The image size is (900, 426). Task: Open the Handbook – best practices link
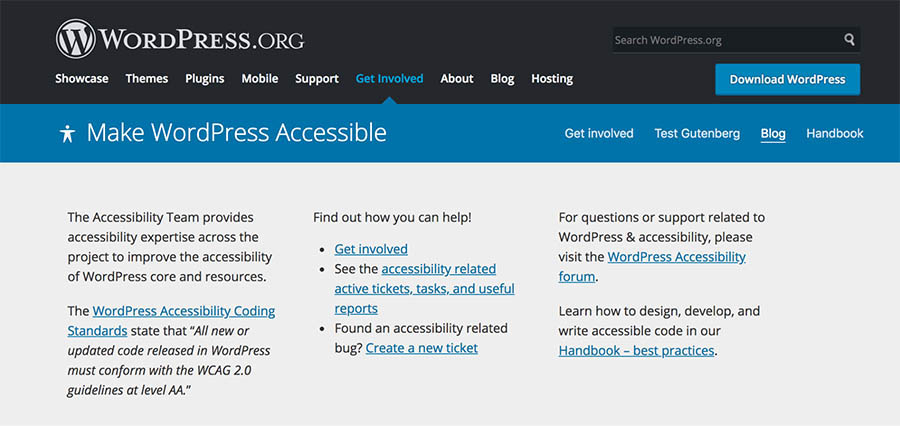636,351
